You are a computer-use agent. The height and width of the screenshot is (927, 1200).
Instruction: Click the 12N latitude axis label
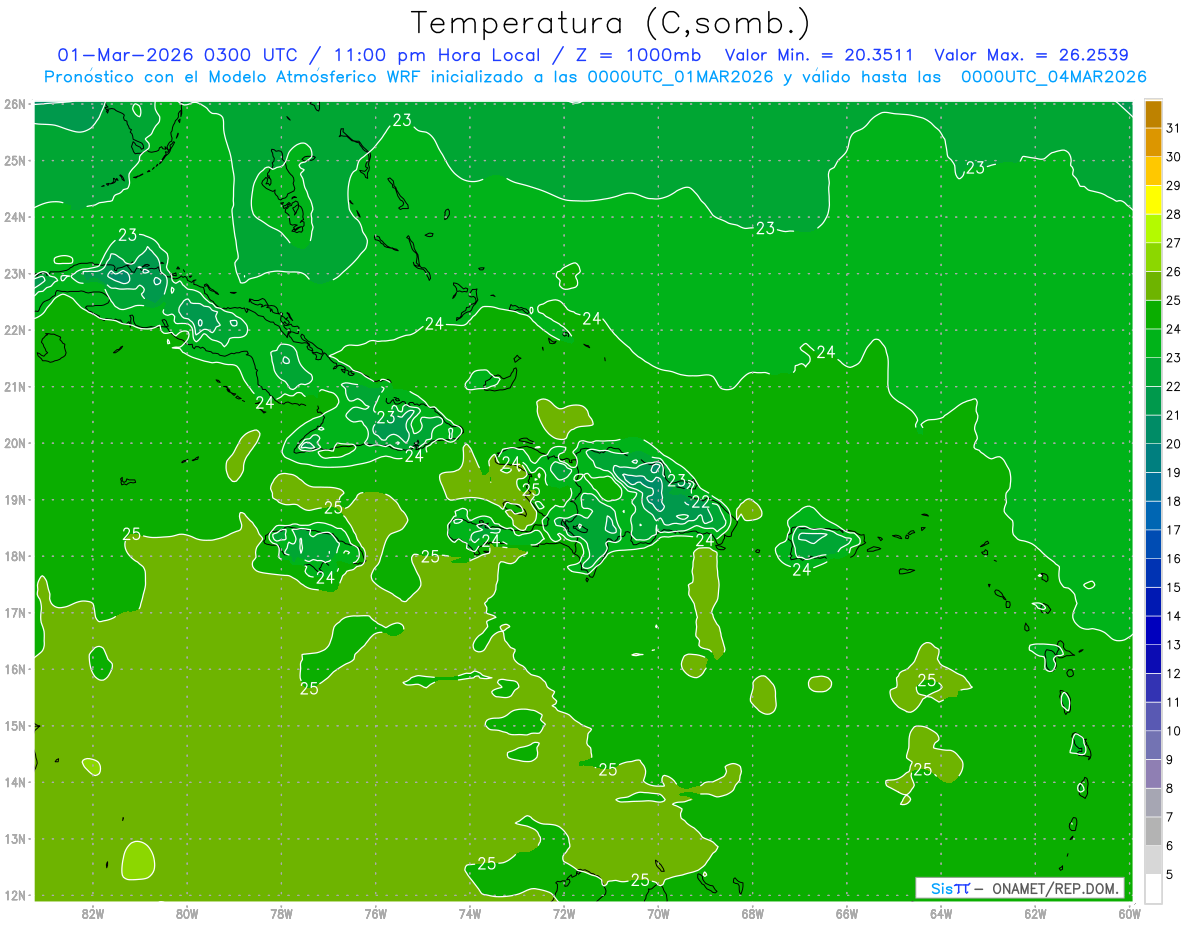[14, 895]
